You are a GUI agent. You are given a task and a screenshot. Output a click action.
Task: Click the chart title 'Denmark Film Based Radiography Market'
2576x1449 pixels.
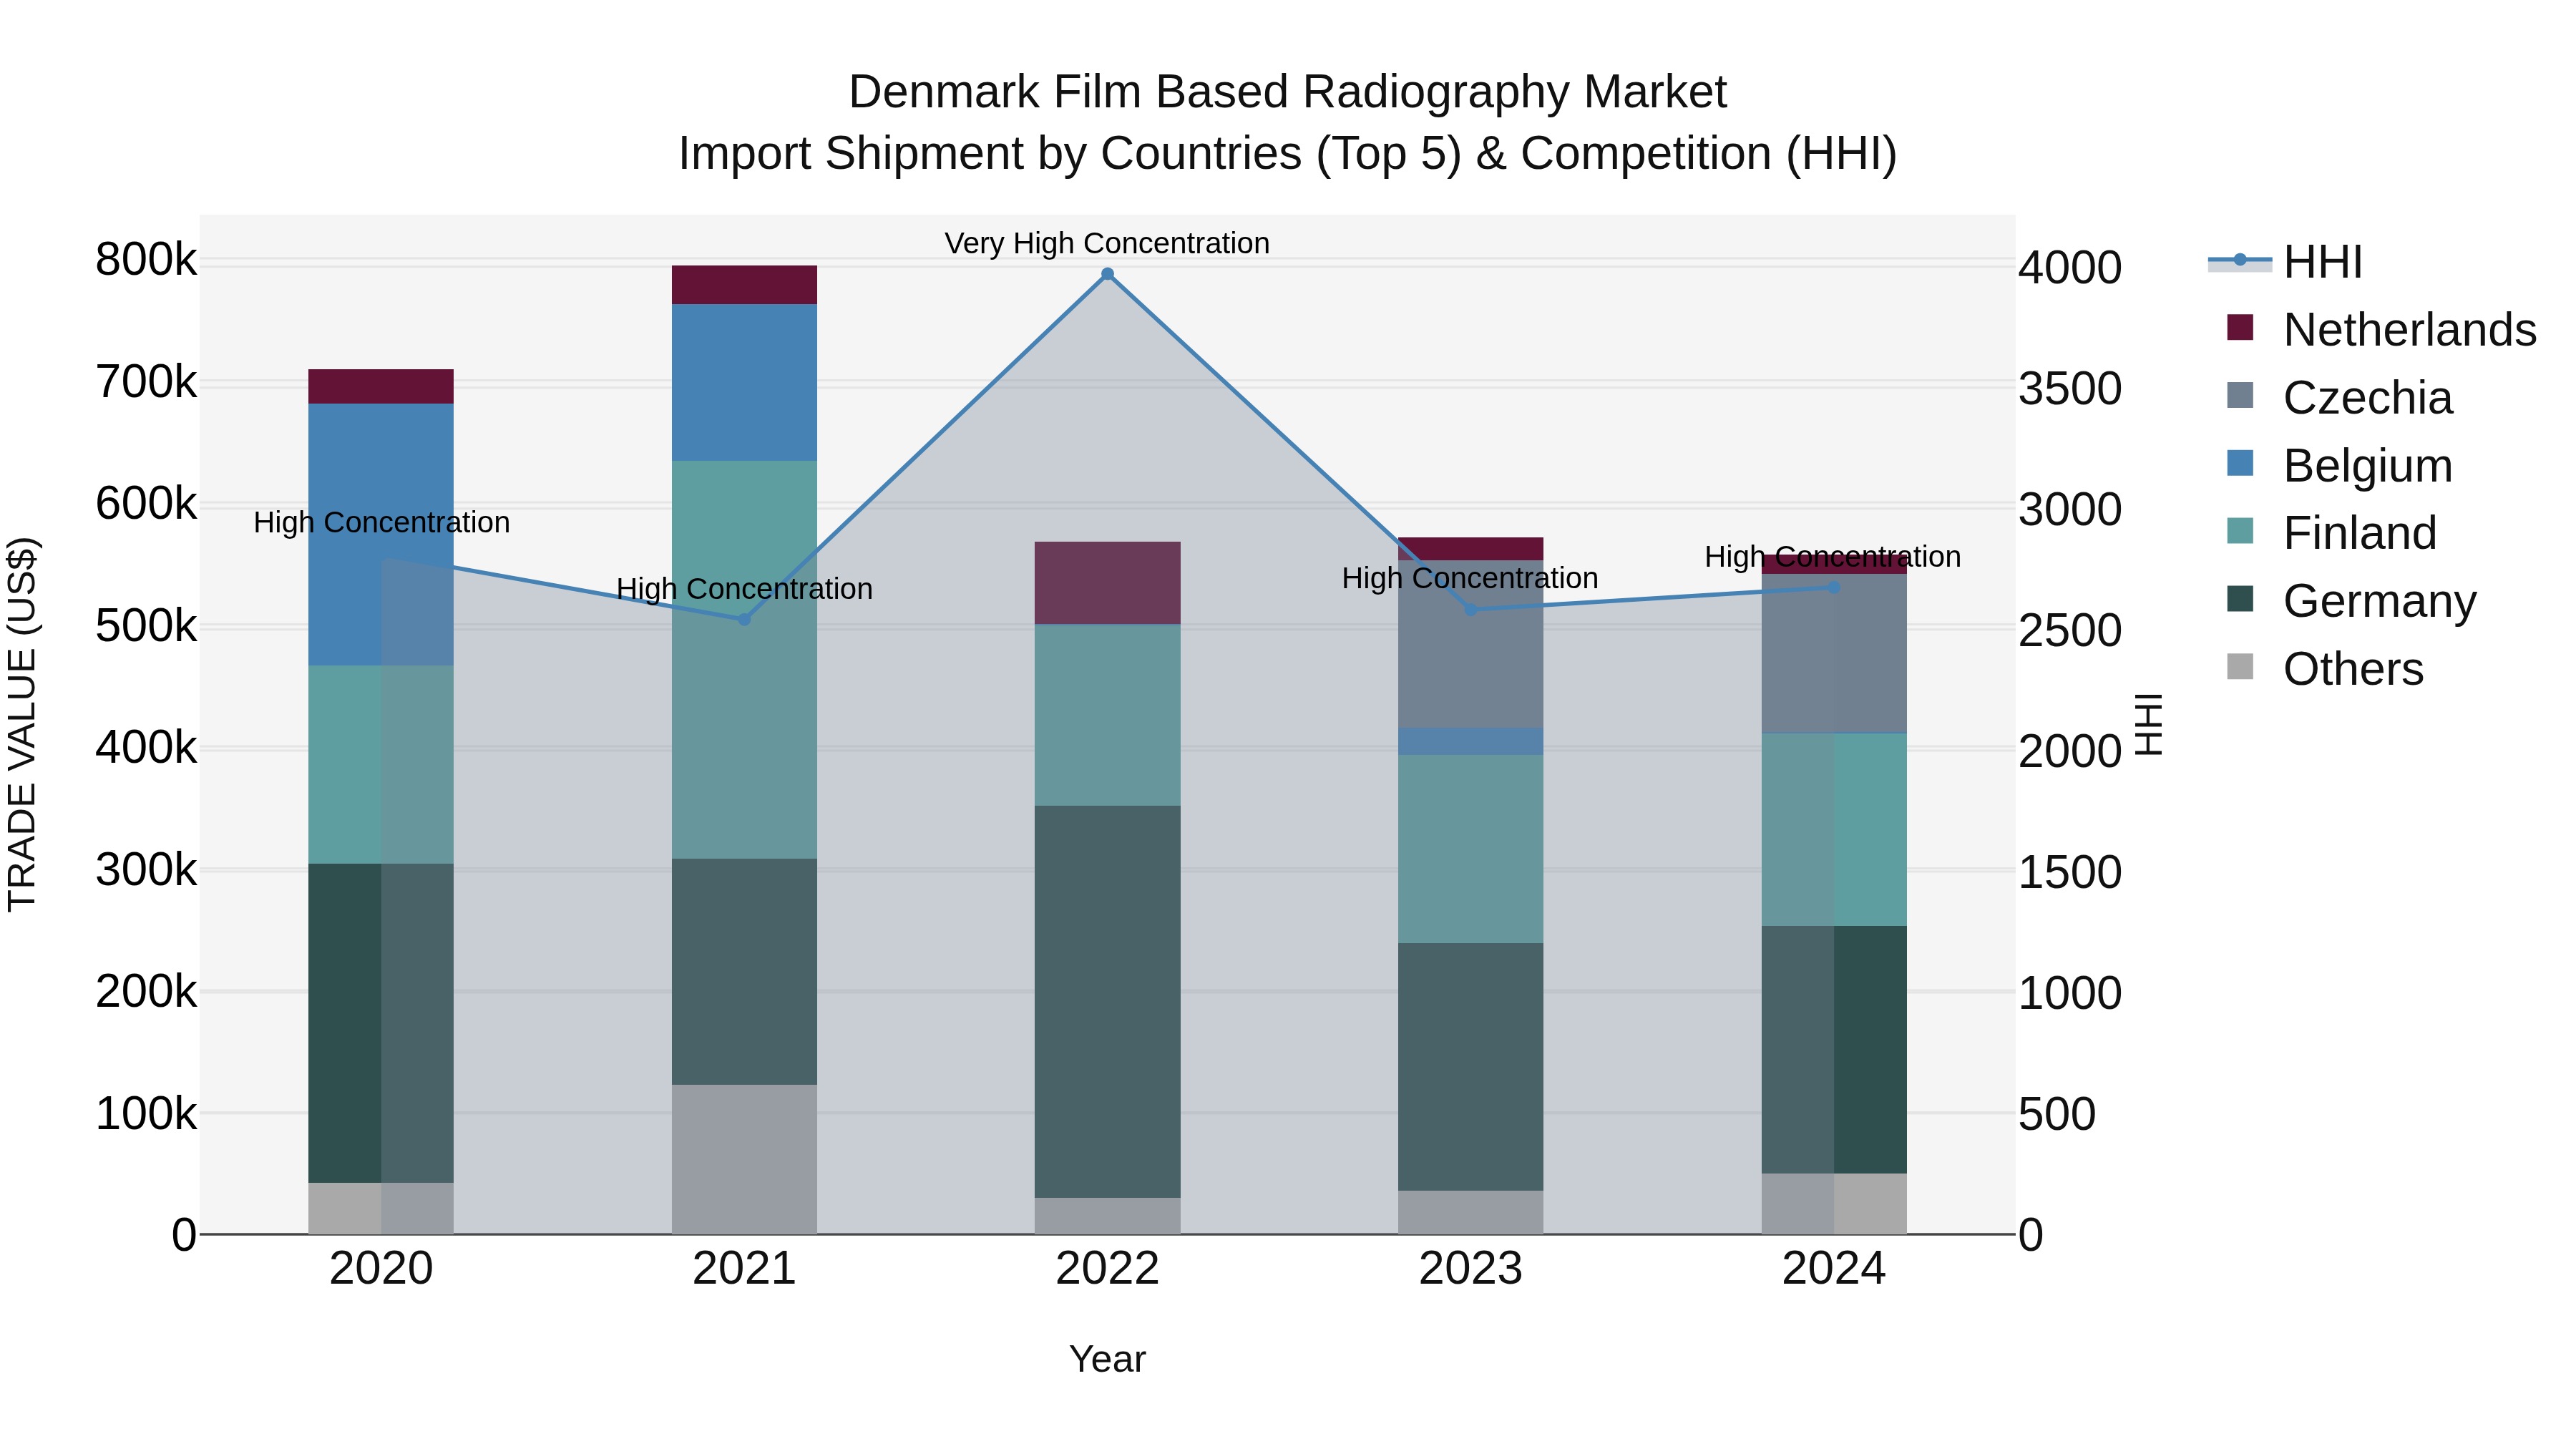[1288, 92]
